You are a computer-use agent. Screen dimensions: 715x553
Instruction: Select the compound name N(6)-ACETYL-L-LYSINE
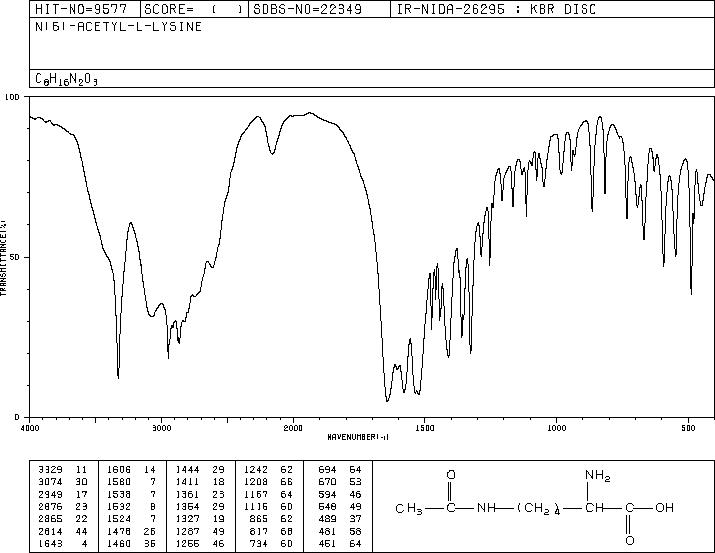point(119,27)
